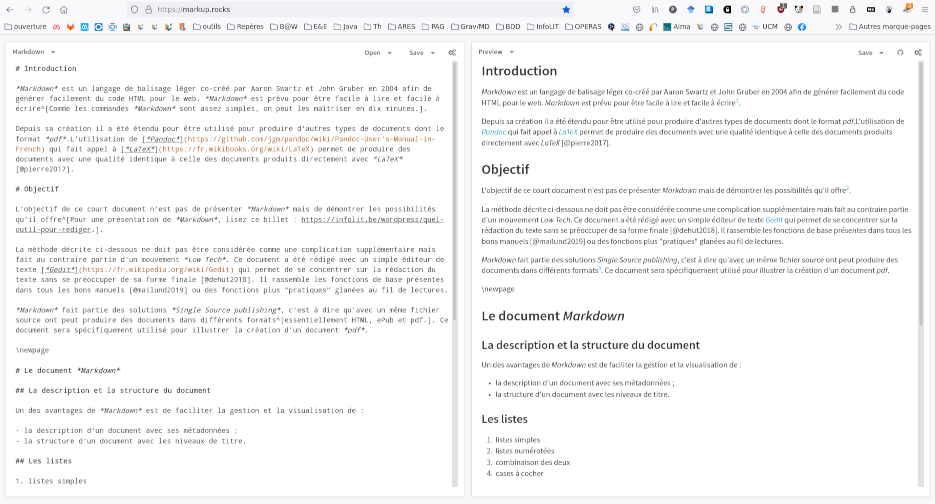Go forward with the browser forward arrow
The image size is (935, 504).
coord(28,10)
